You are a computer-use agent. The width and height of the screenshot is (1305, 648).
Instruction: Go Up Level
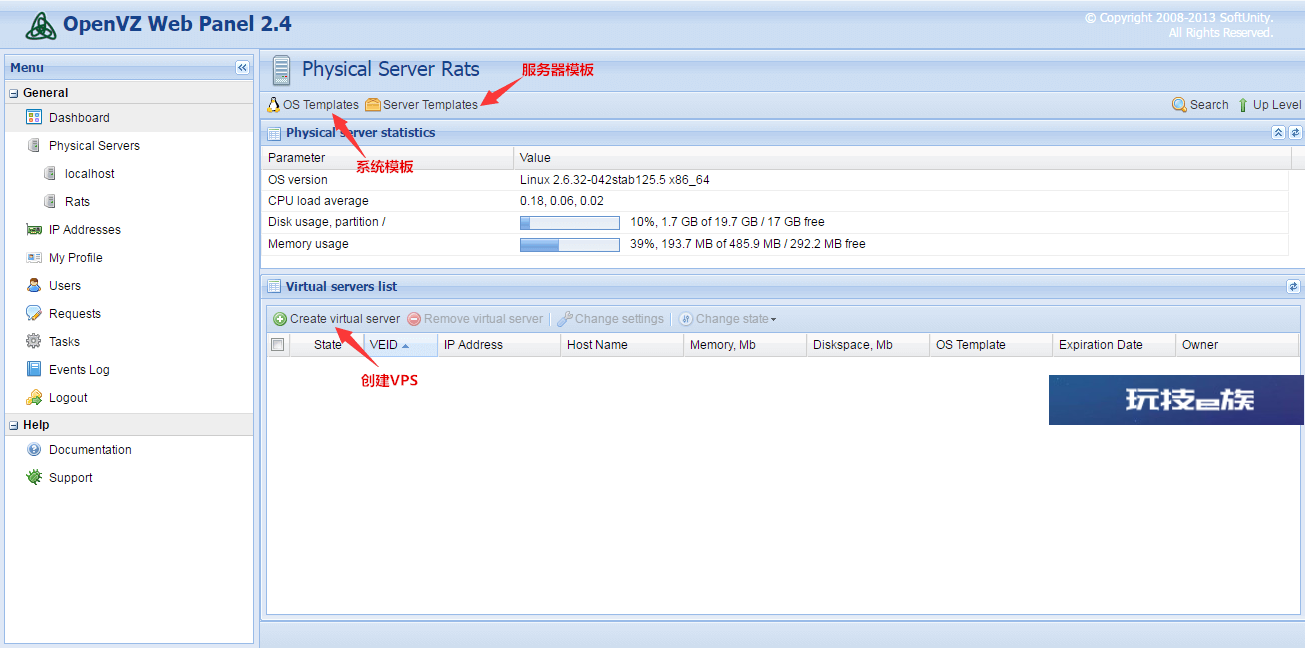coord(1277,104)
